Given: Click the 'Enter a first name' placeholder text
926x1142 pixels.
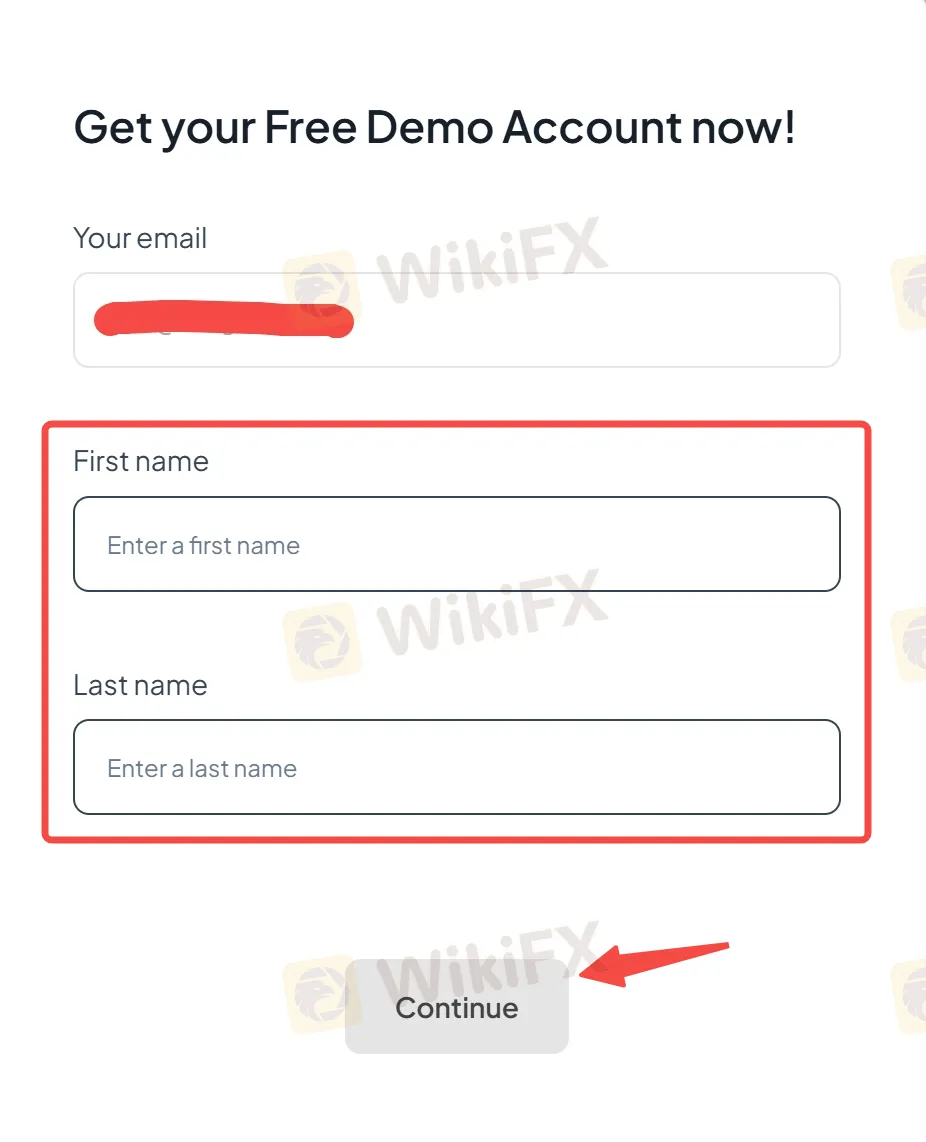Looking at the screenshot, I should point(203,546).
